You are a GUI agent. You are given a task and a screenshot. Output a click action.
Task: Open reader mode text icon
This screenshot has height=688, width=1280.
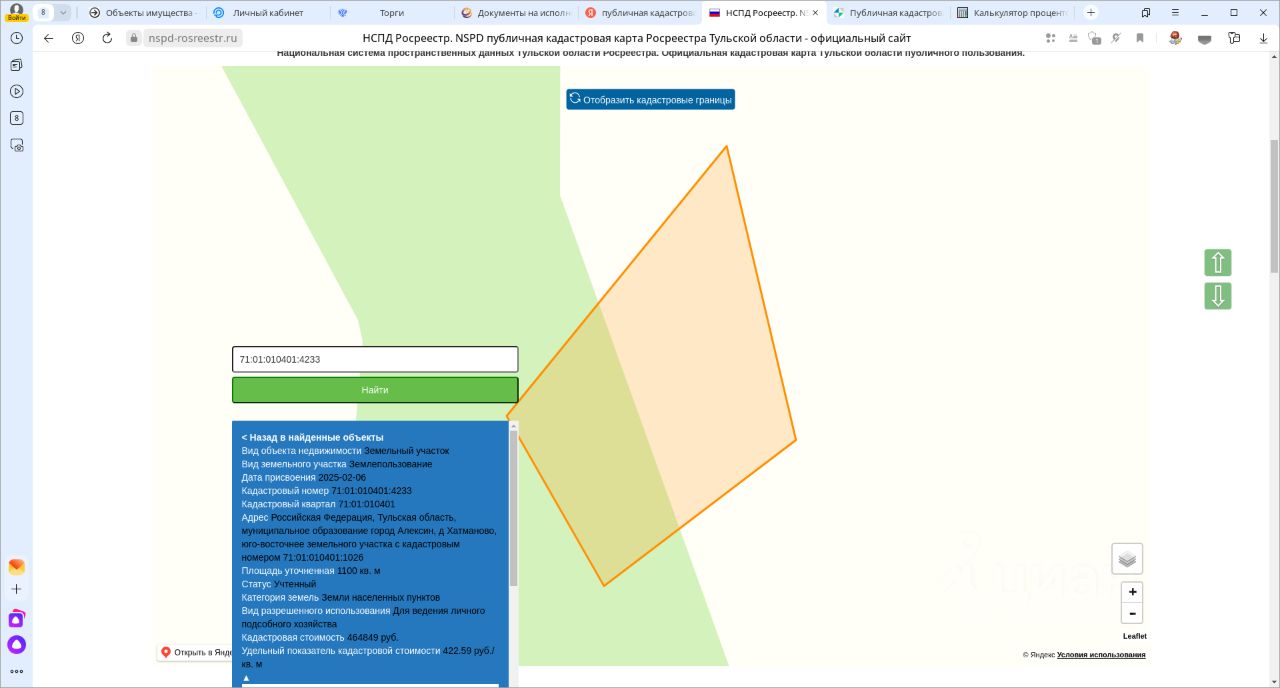(1072, 38)
